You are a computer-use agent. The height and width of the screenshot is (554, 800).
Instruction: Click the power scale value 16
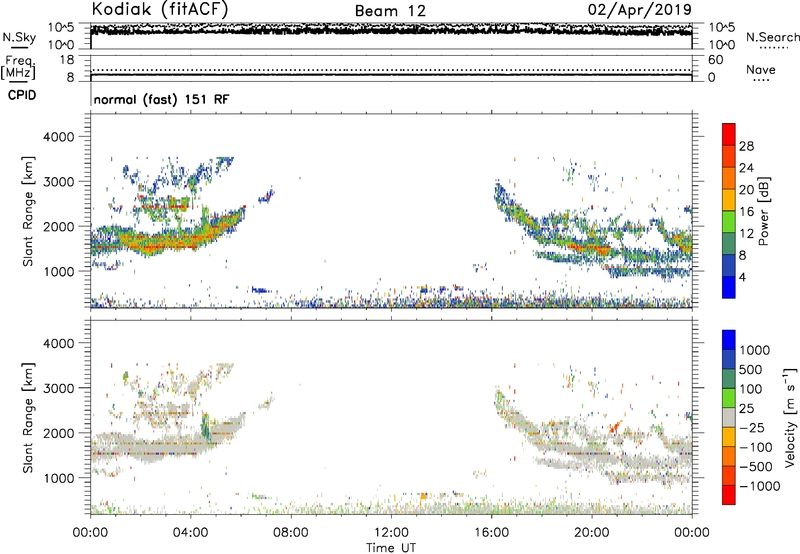tap(746, 212)
